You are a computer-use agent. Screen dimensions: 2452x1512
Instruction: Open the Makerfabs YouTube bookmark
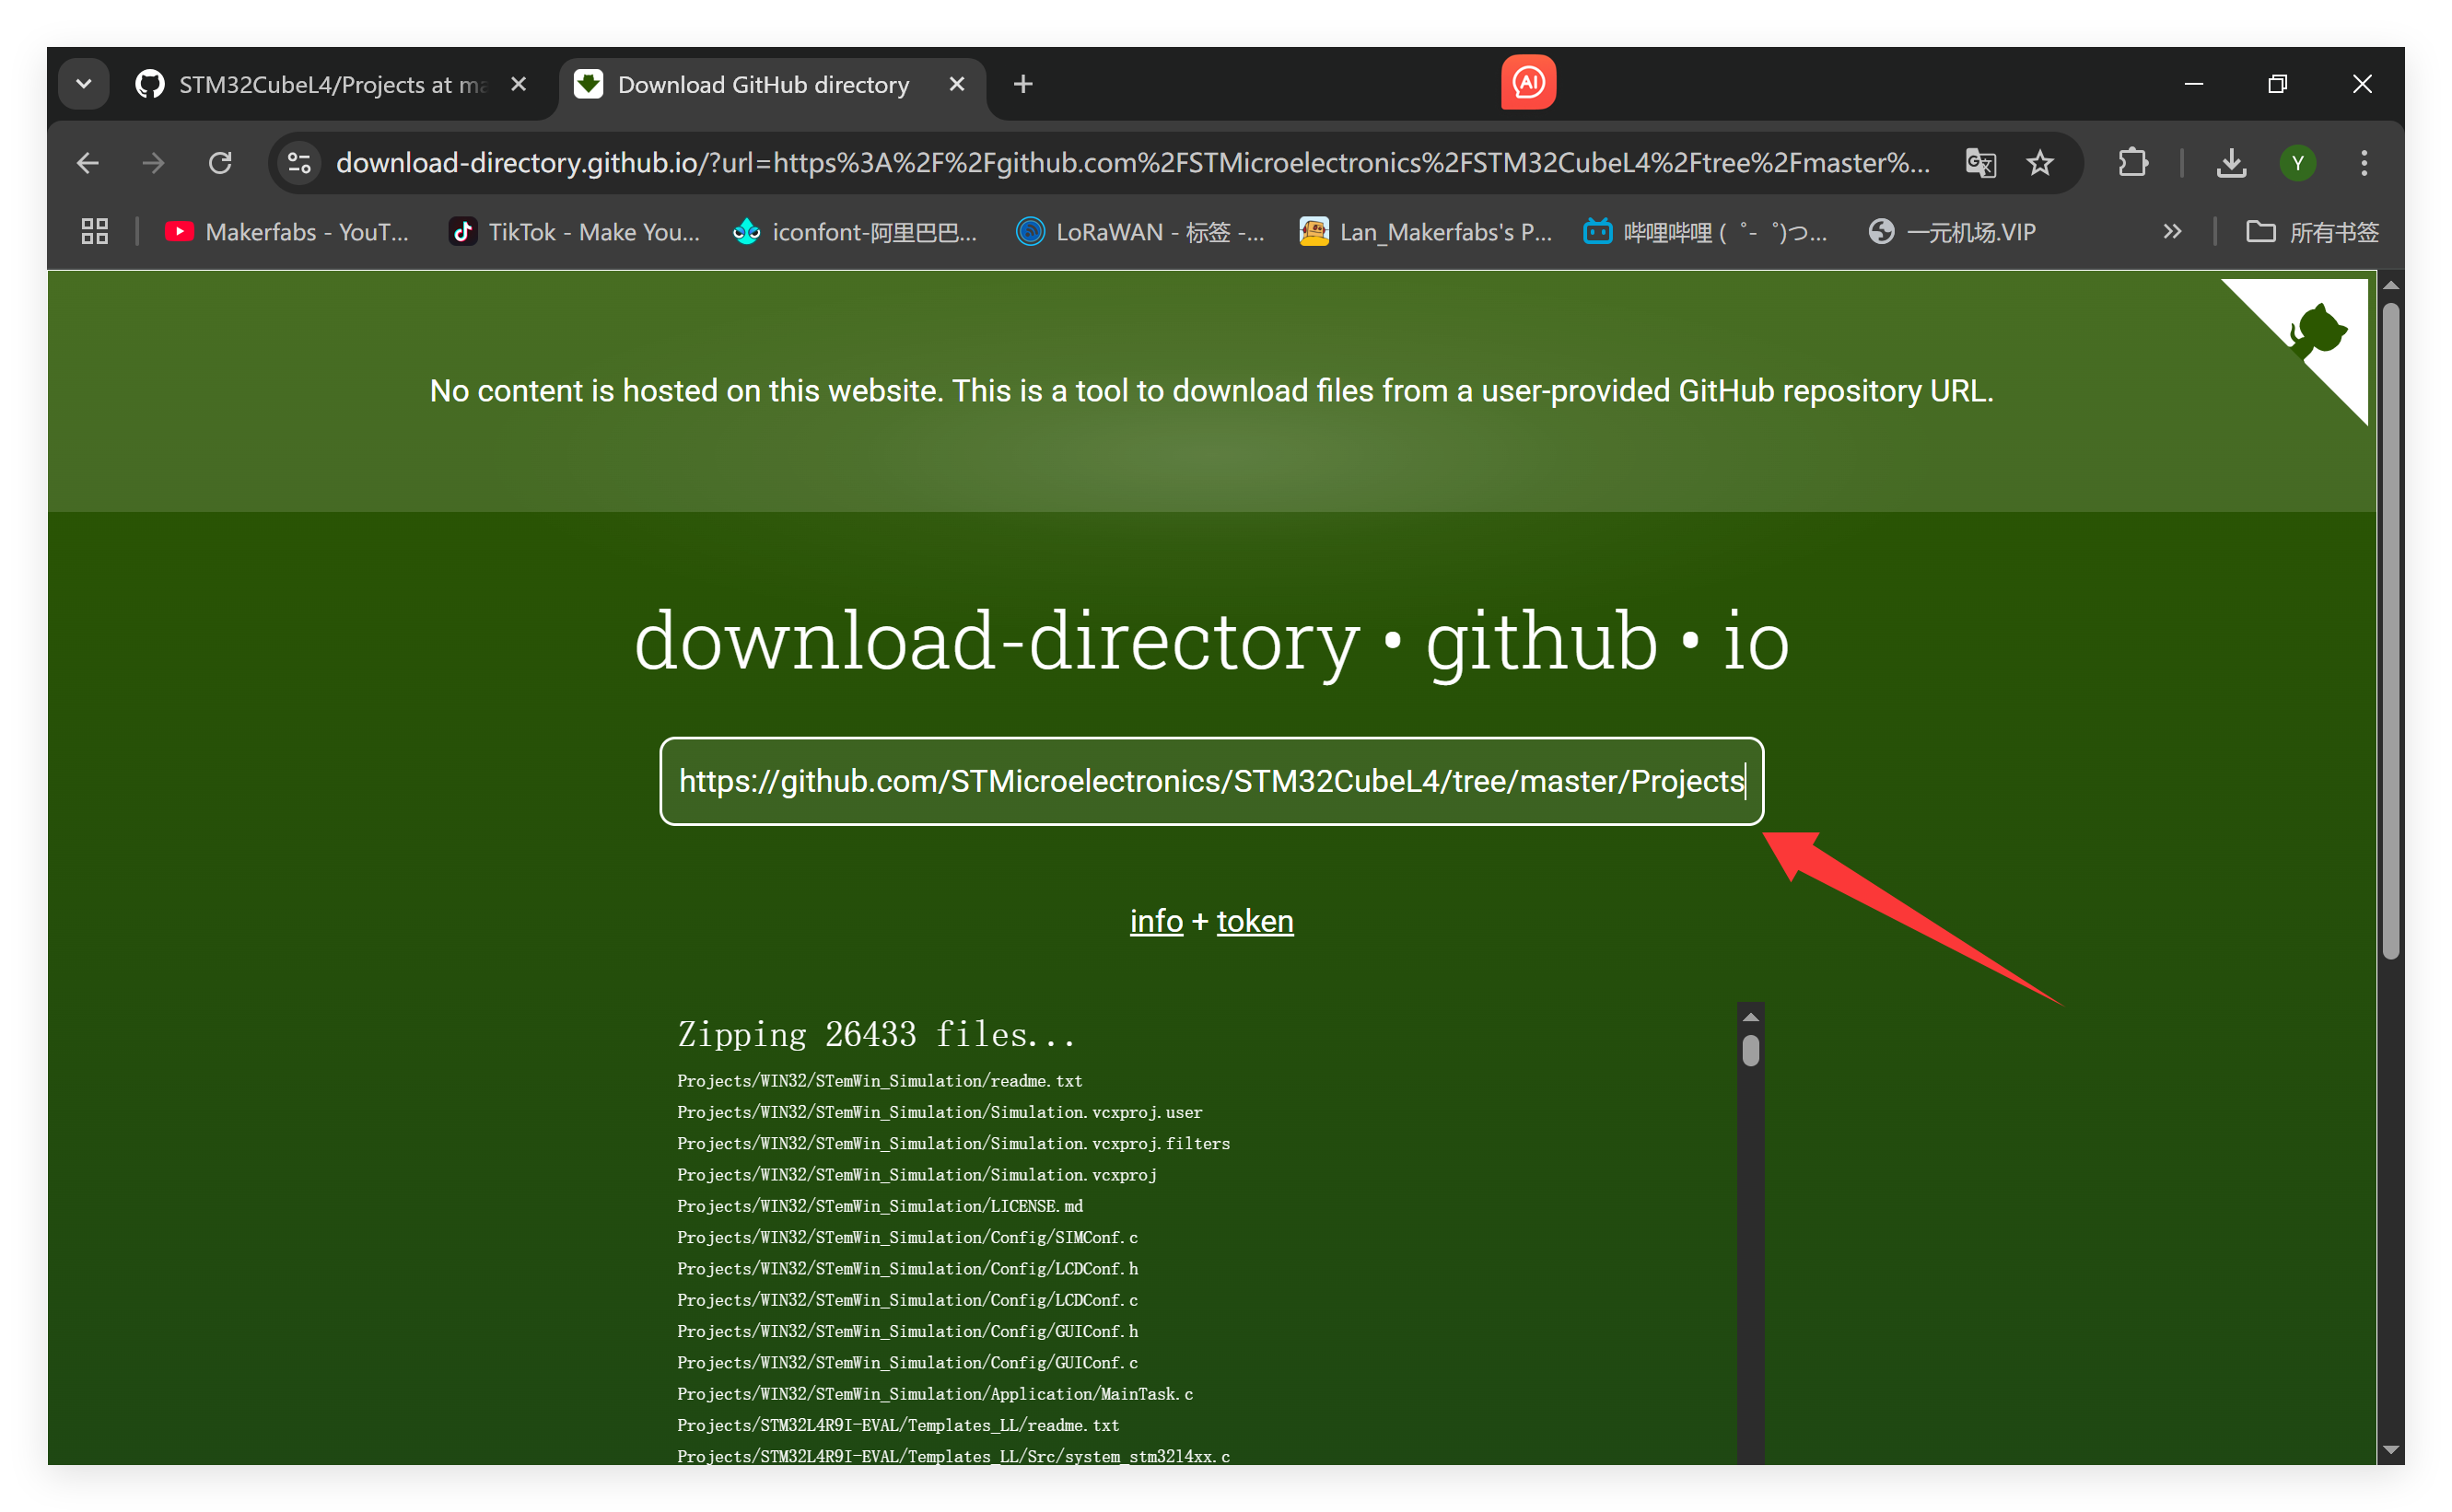click(x=287, y=232)
